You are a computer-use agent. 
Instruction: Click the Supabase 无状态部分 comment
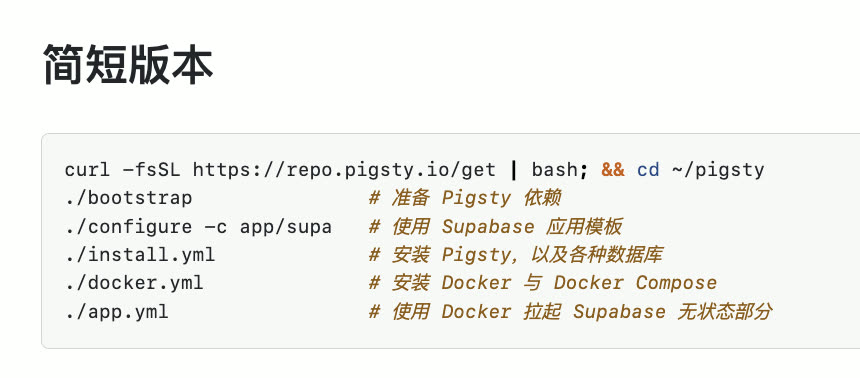click(x=673, y=312)
